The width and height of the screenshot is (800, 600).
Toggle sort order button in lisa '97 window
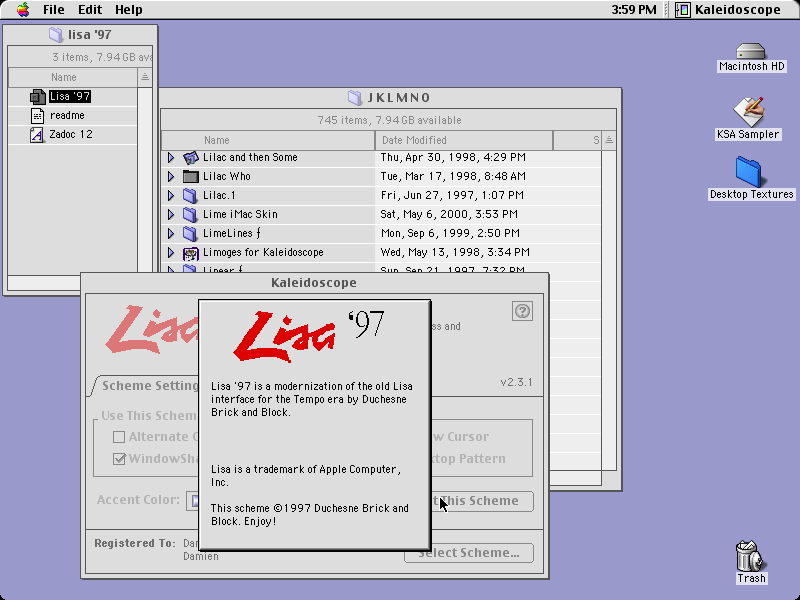point(145,78)
